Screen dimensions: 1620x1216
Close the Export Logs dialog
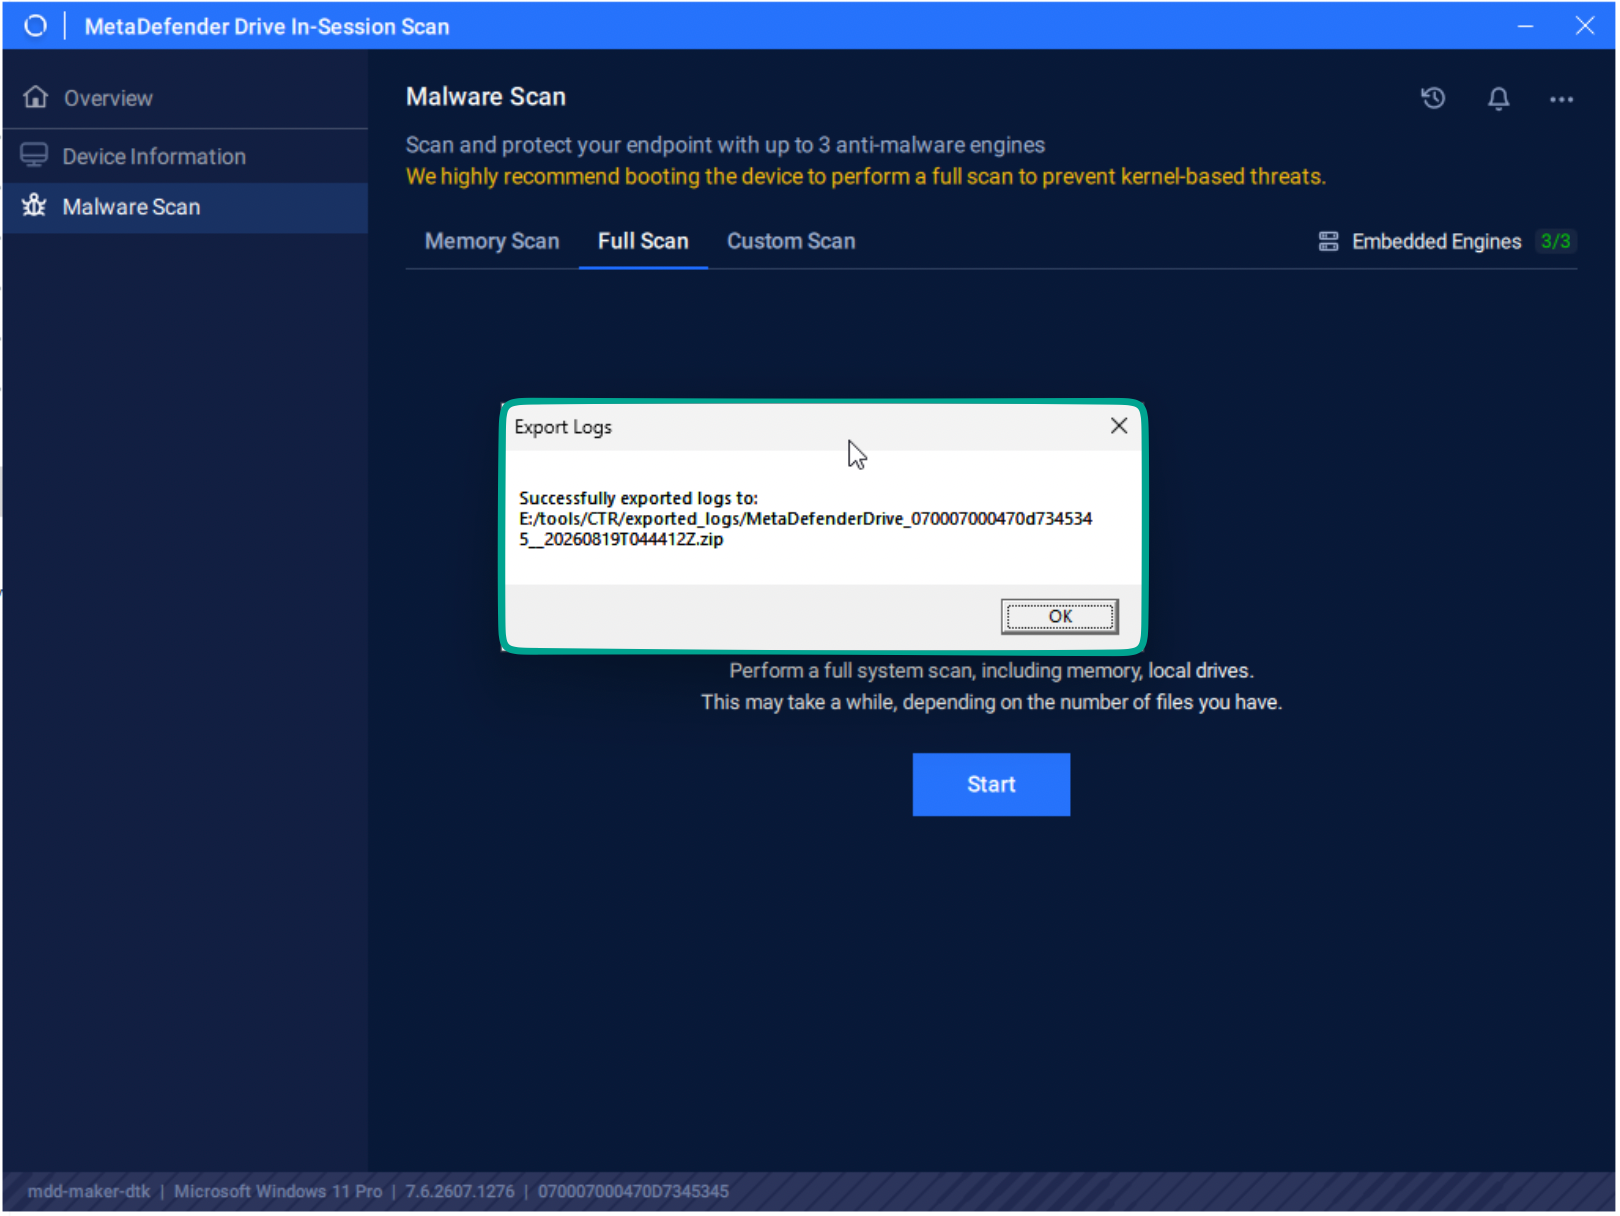[1120, 426]
